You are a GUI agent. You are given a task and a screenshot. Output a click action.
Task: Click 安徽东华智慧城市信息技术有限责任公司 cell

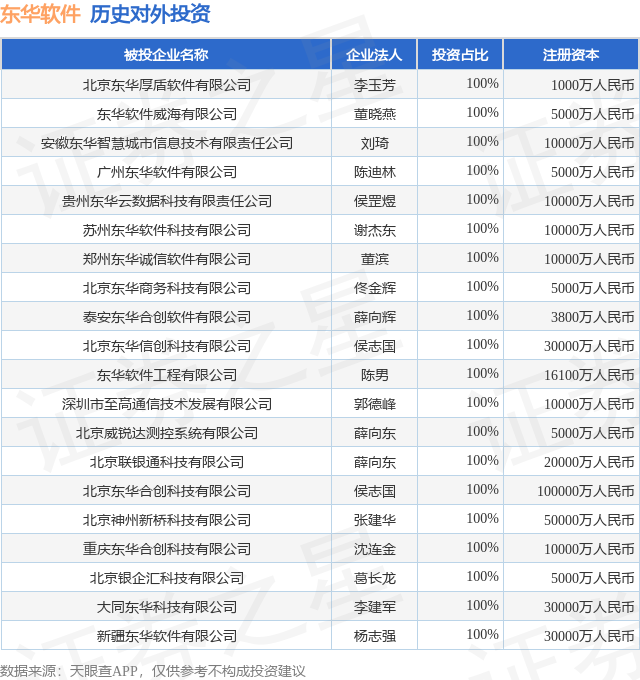[x=167, y=143]
